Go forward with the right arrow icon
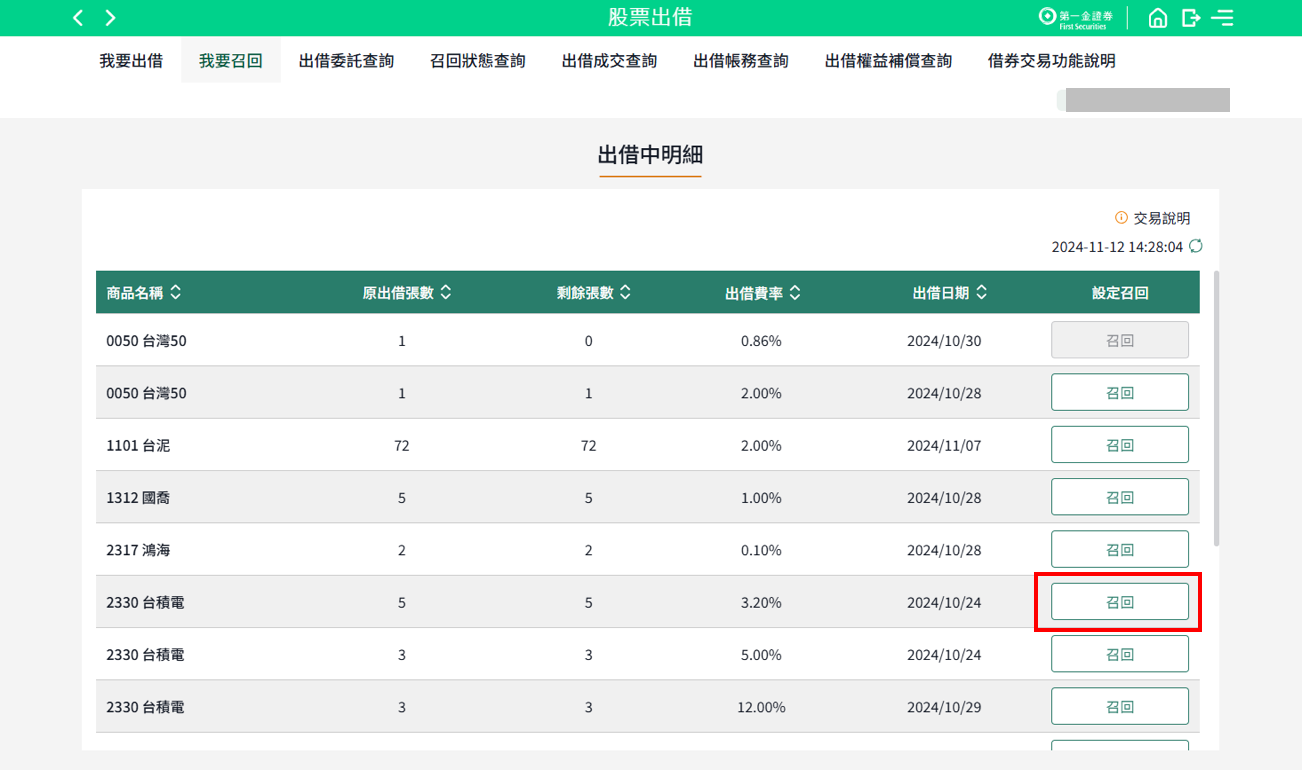Screen dimensions: 1302x770 coord(111,18)
